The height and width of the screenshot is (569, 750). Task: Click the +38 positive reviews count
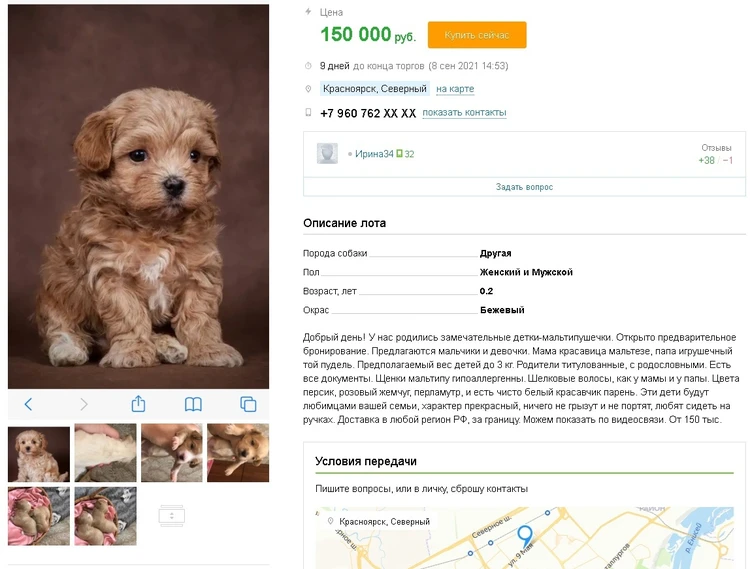(x=706, y=160)
